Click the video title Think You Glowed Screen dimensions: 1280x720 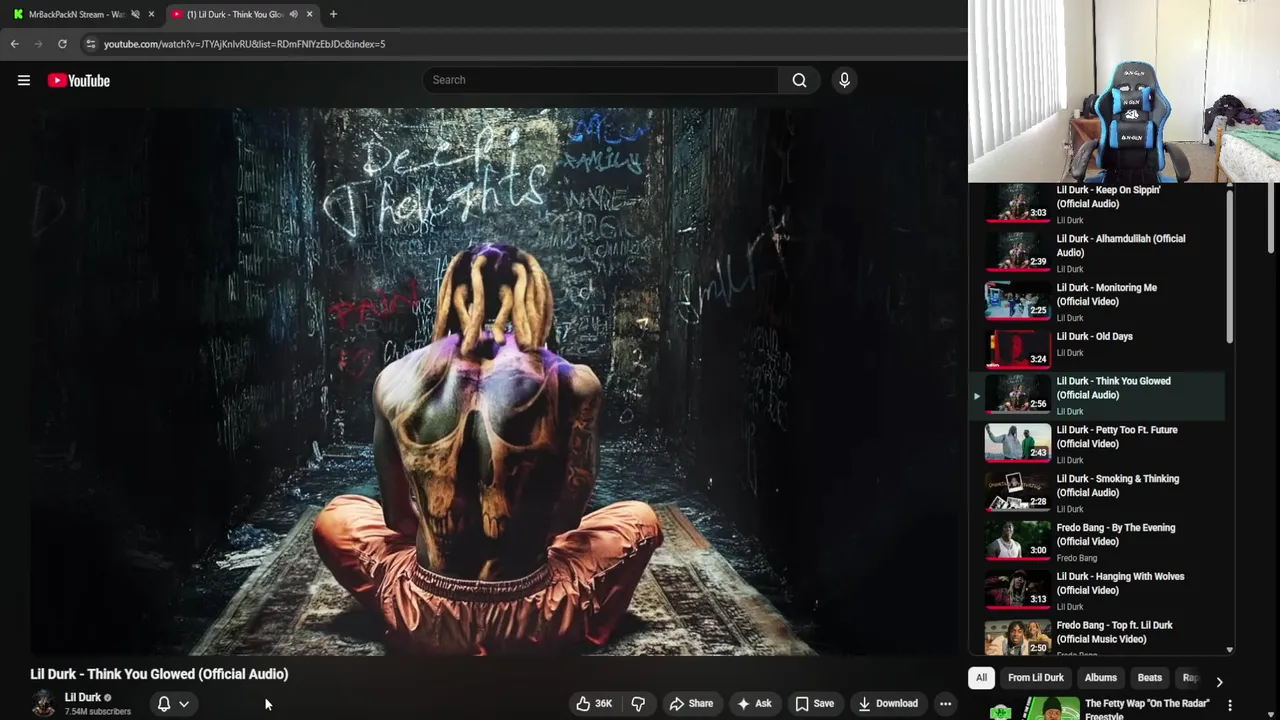(159, 674)
